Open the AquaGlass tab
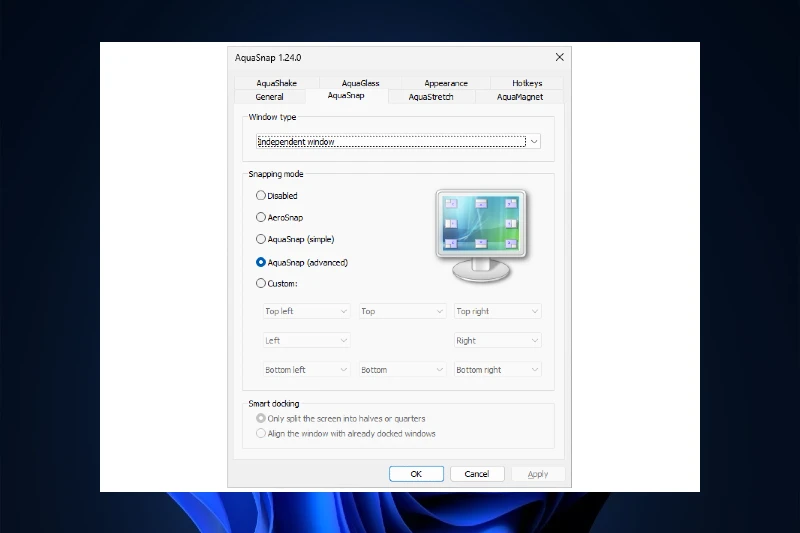The height and width of the screenshot is (533, 800). click(360, 83)
